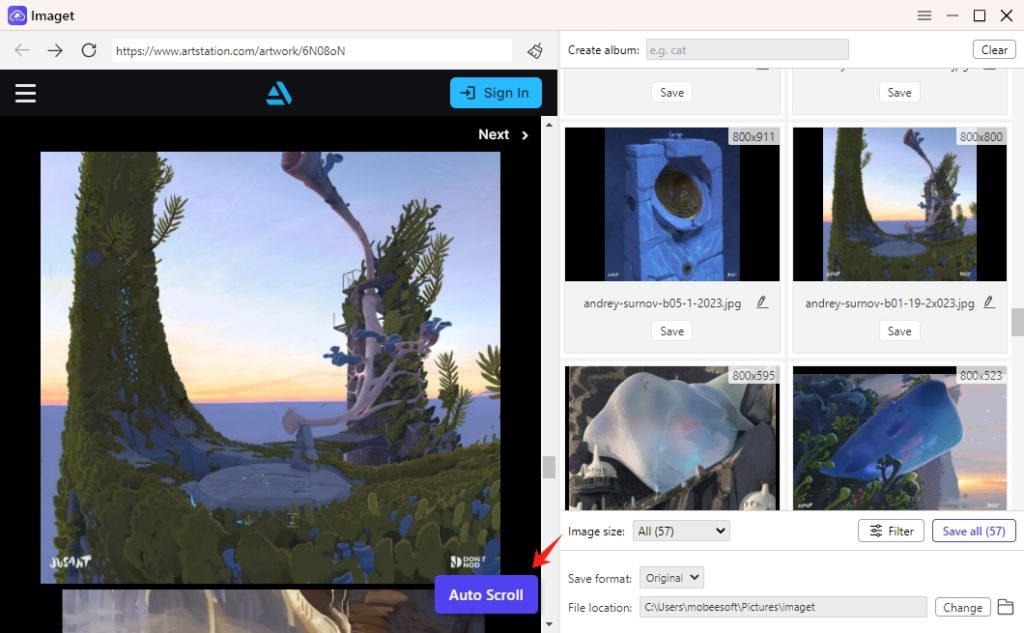
Task: Open the Imaget app menu via hamburger icon
Action: (x=924, y=15)
